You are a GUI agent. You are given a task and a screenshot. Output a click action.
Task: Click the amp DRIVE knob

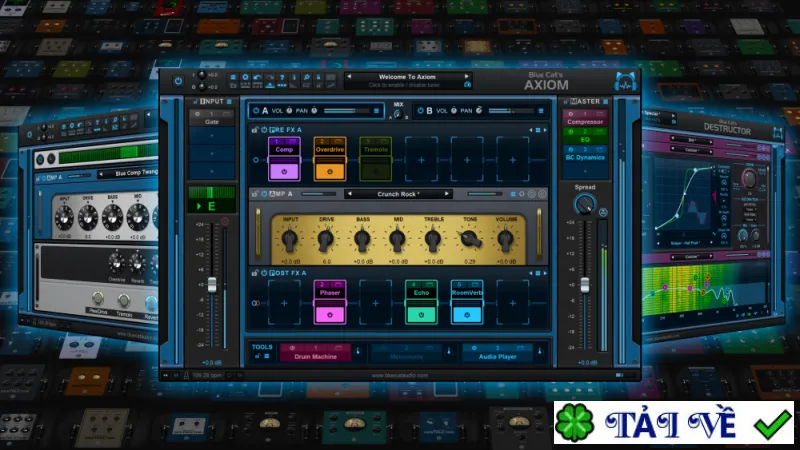click(x=326, y=240)
